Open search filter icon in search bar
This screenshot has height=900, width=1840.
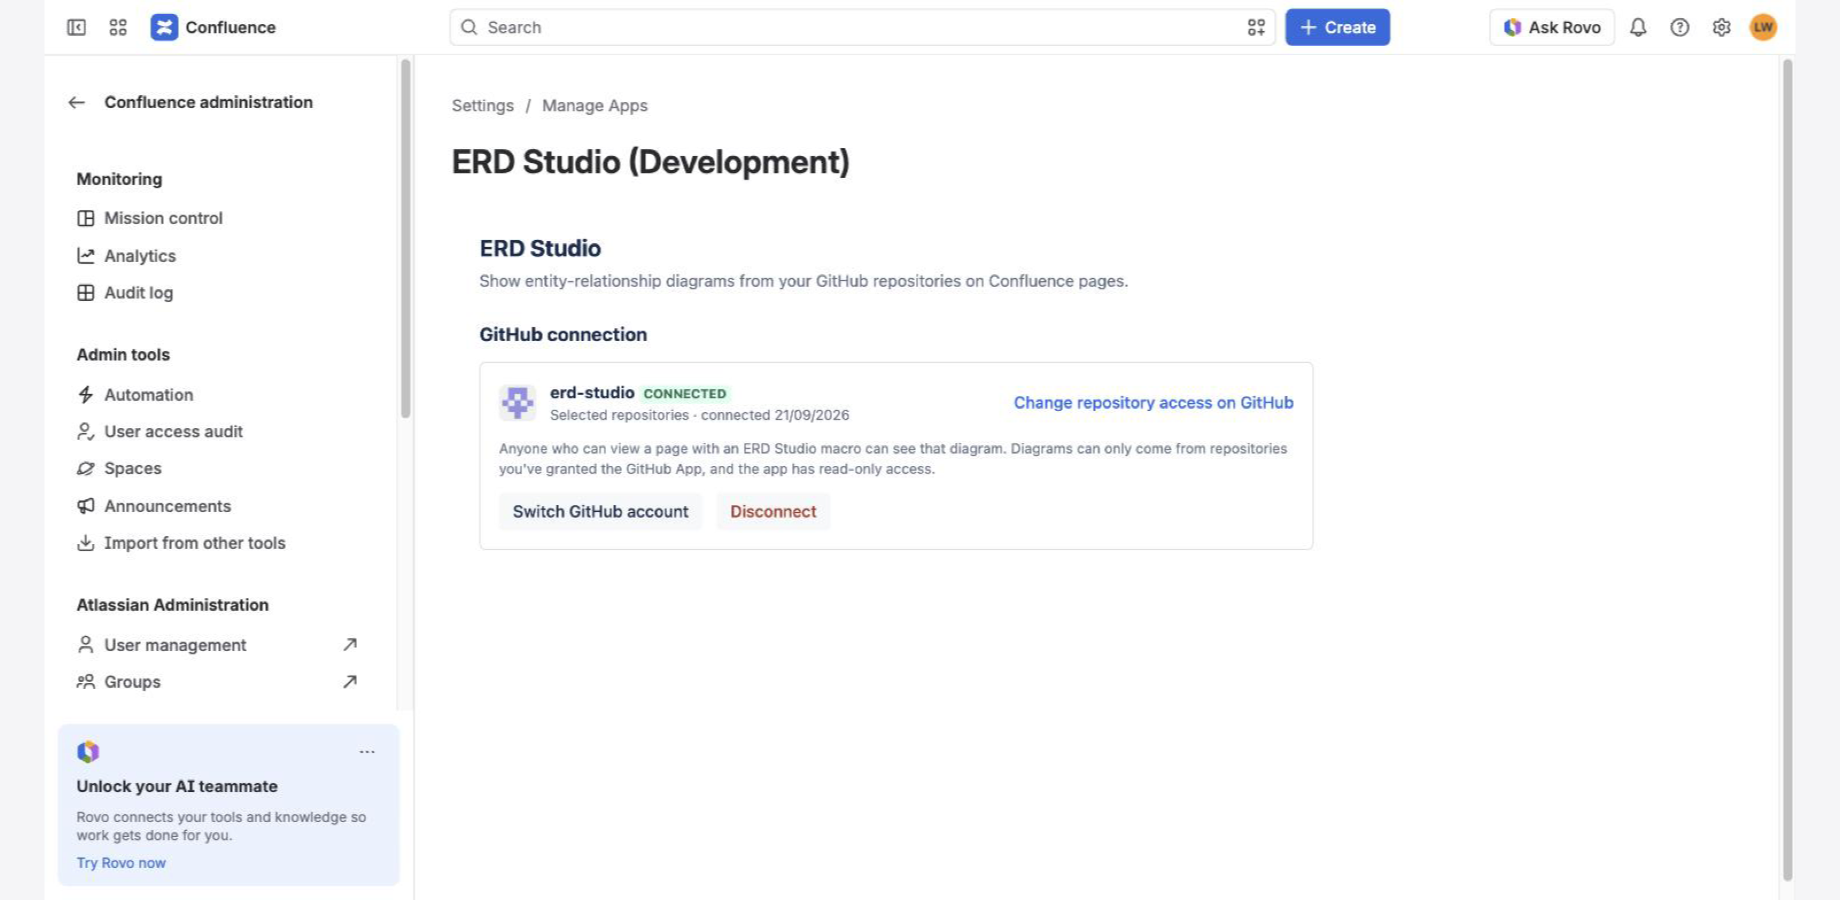(x=1256, y=27)
